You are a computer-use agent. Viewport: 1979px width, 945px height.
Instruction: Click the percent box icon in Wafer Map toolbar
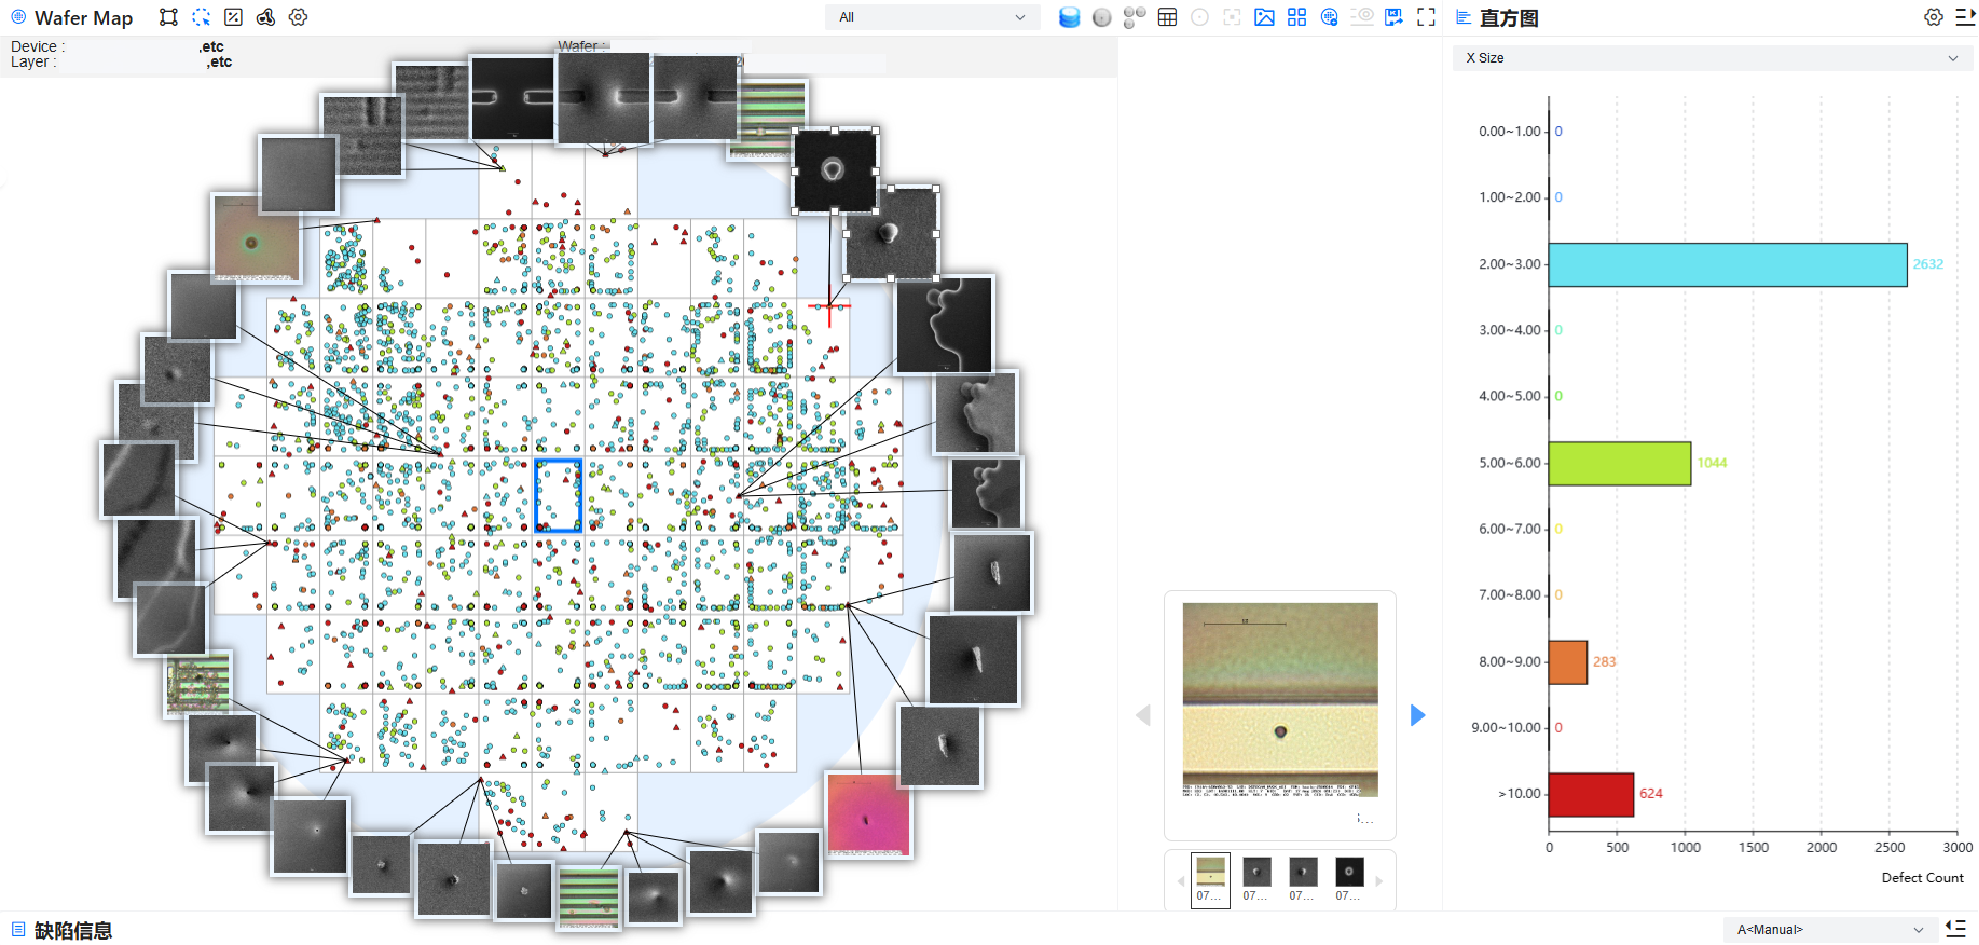click(233, 18)
